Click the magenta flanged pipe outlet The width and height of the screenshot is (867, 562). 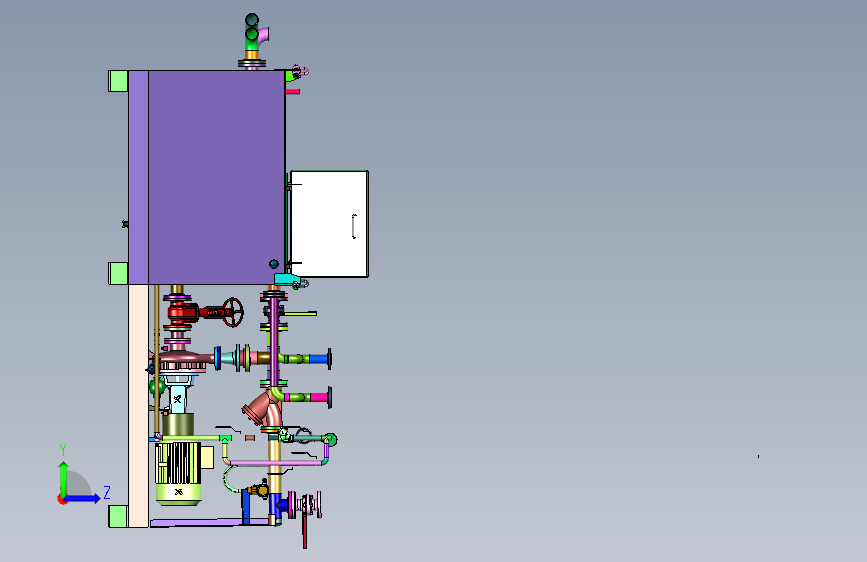tap(320, 397)
